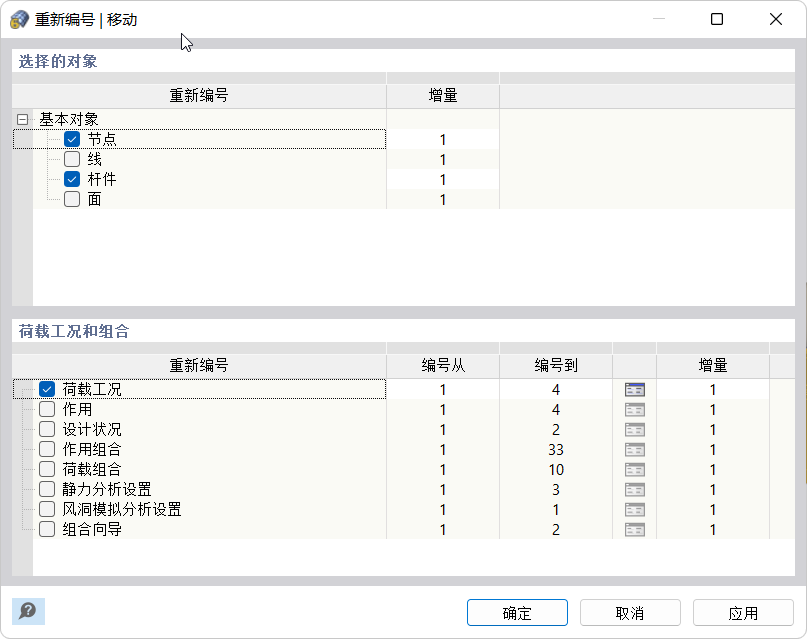
Task: Open help with the question mark icon
Action: point(28,611)
